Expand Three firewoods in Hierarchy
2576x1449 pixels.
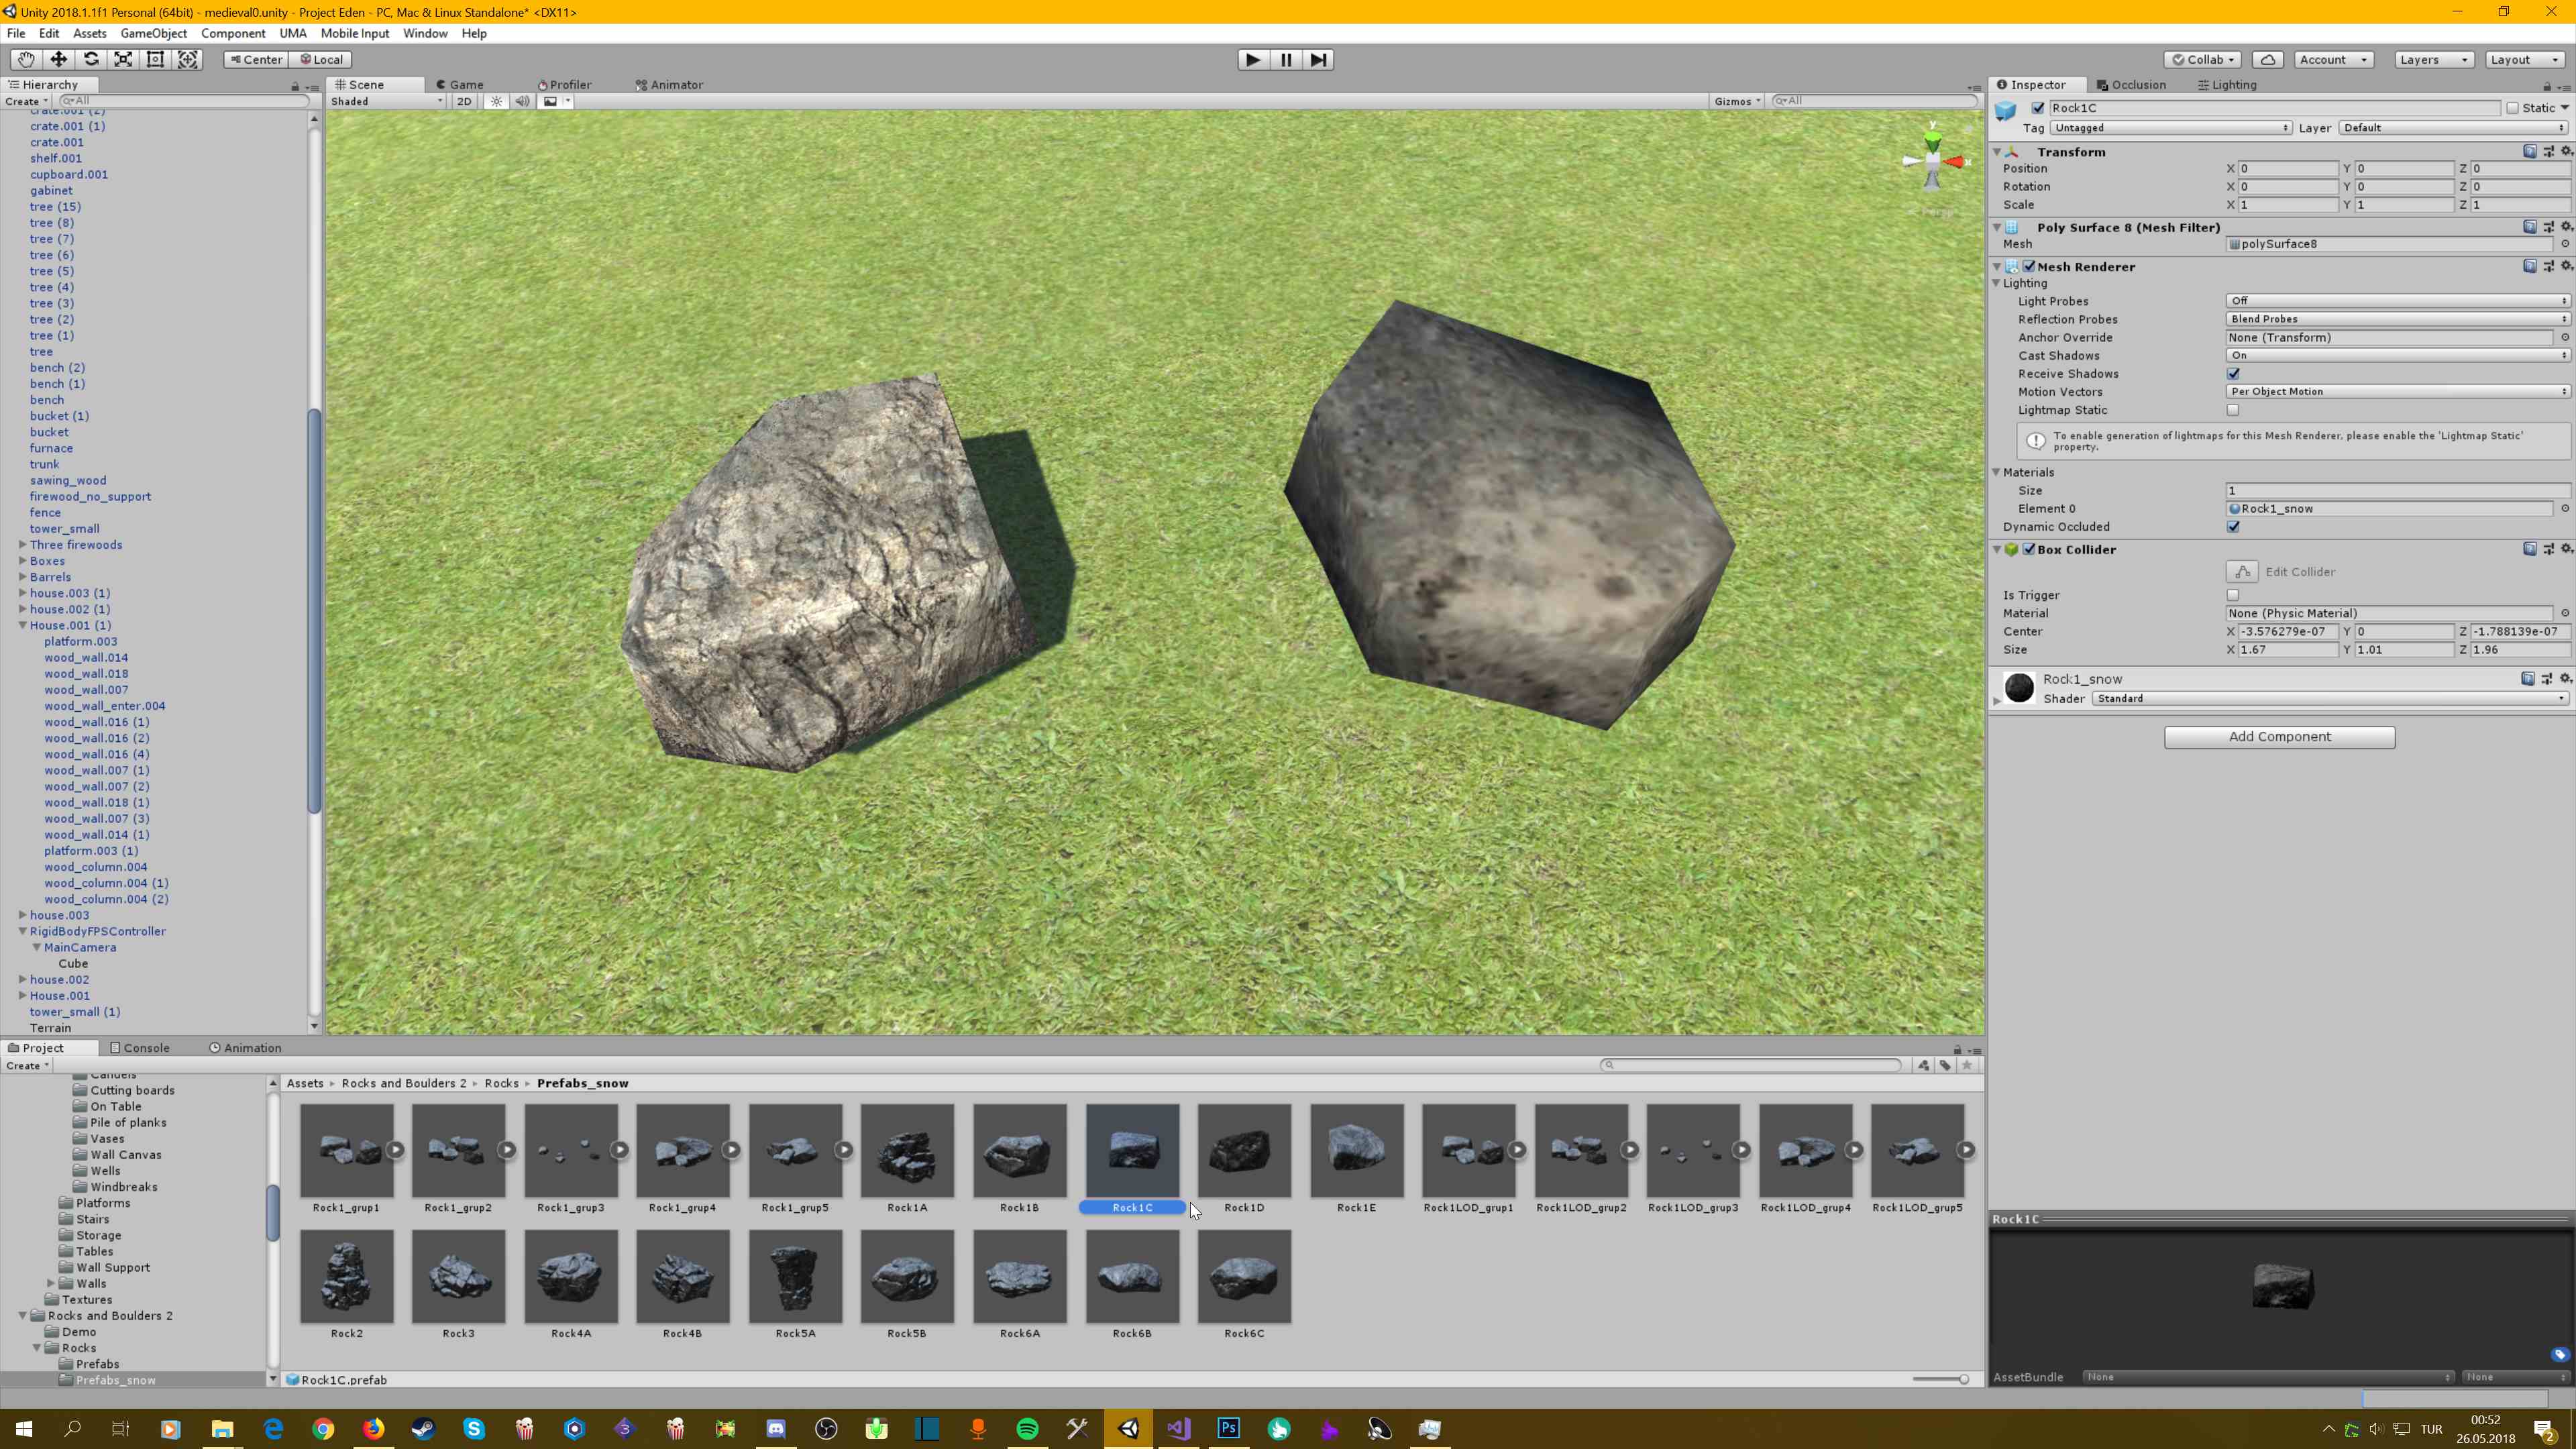[22, 545]
